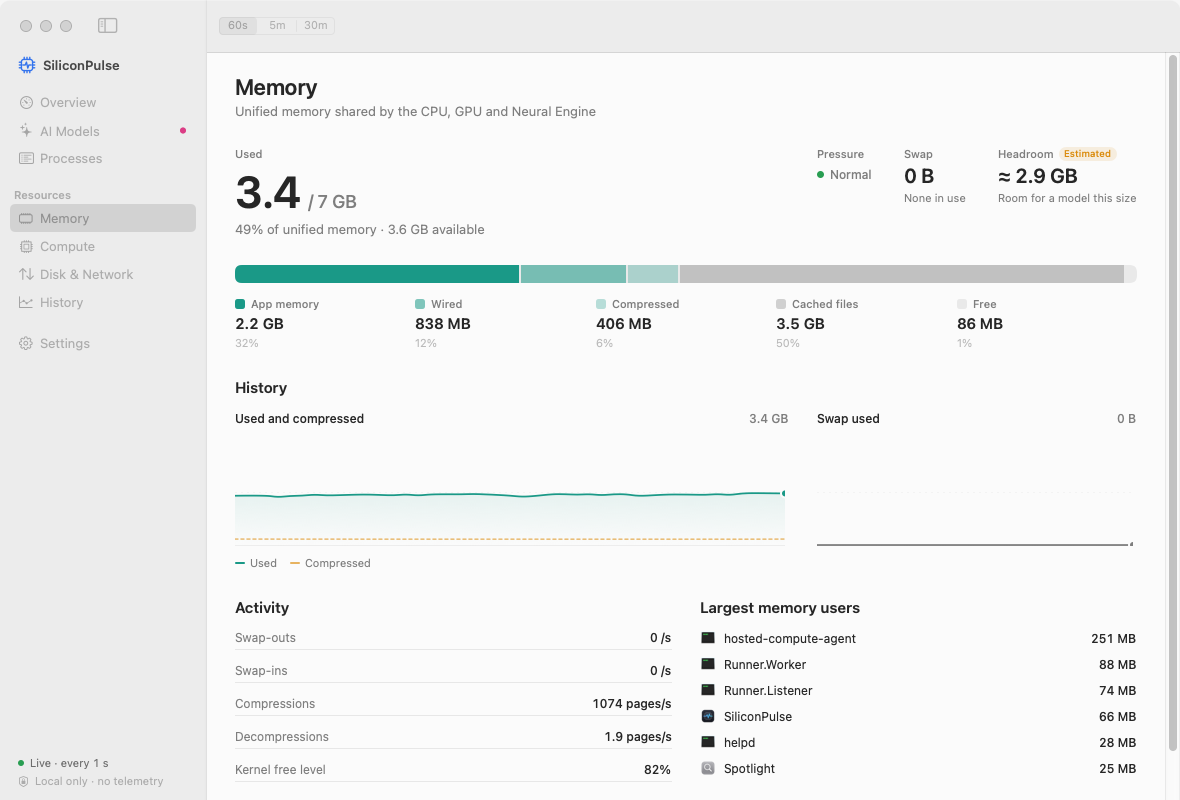This screenshot has width=1180, height=800.
Task: Click the Used and compressed history chart
Action: 510,493
